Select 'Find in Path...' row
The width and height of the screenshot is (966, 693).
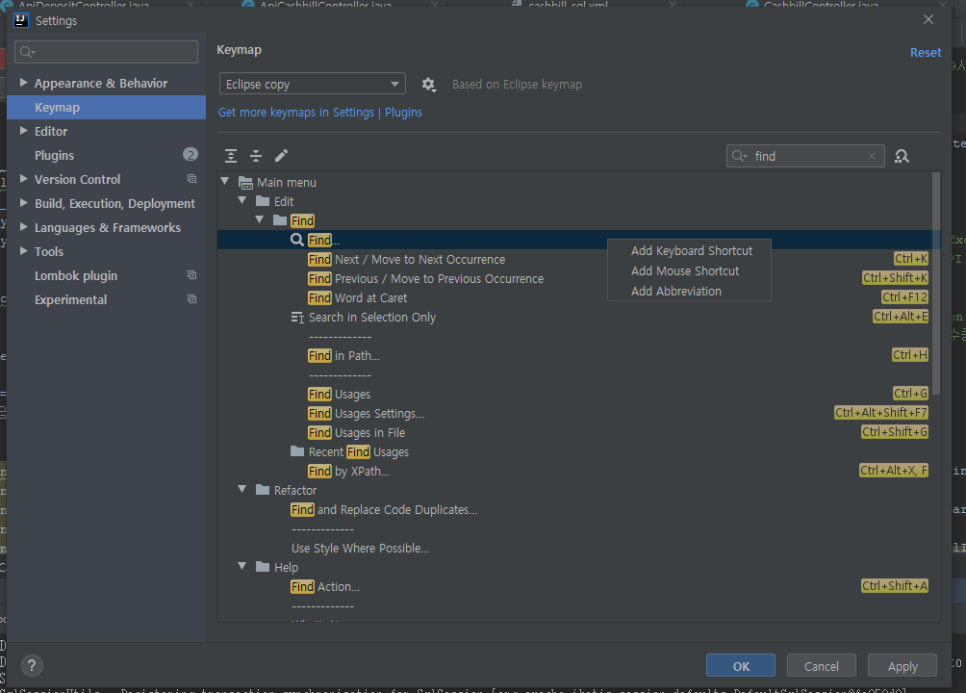[x=573, y=355]
